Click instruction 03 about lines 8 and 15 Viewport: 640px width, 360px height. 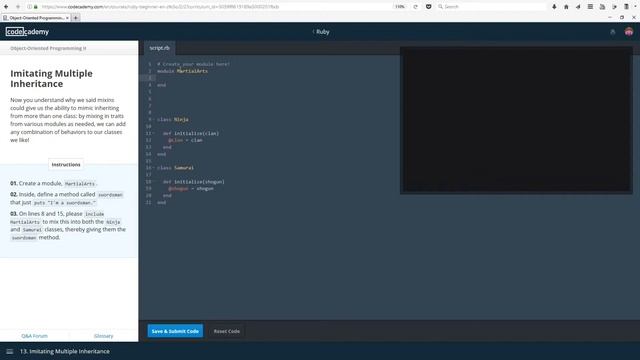[x=68, y=226]
